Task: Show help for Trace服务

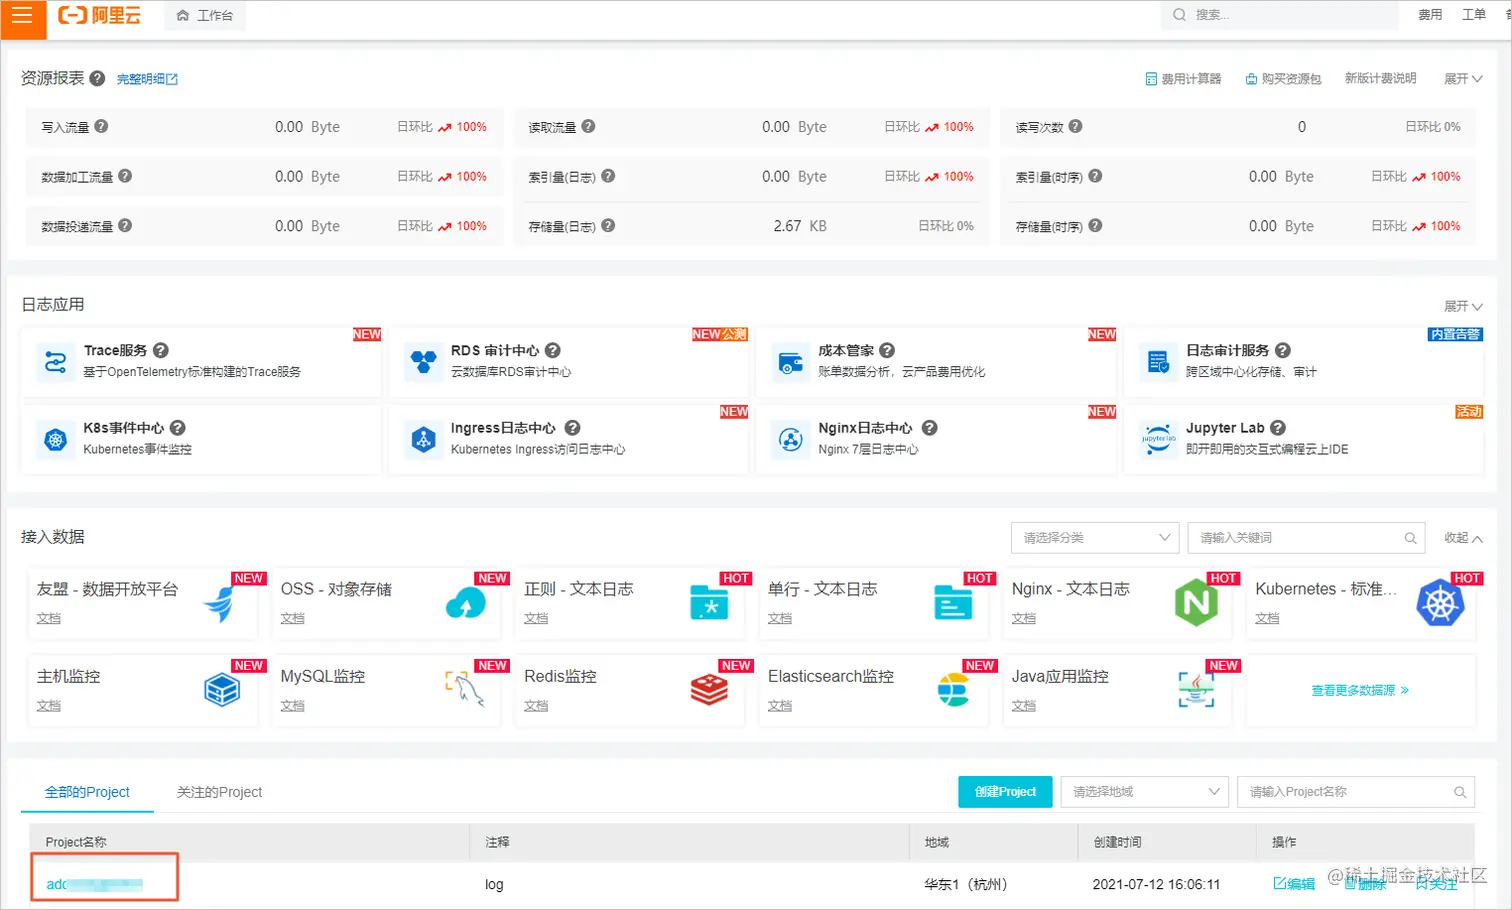Action: pos(161,350)
